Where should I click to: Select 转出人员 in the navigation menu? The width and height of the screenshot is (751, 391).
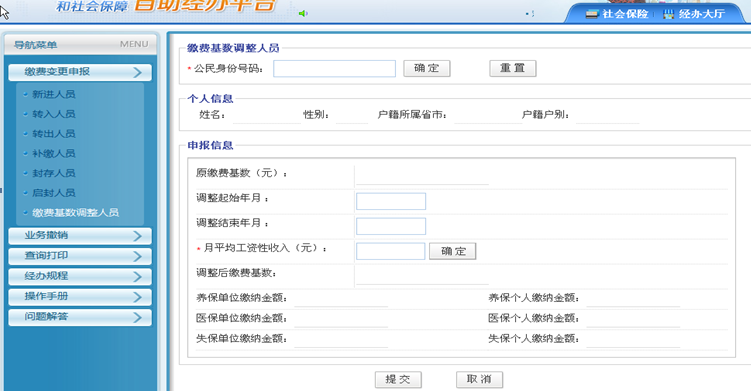click(54, 134)
